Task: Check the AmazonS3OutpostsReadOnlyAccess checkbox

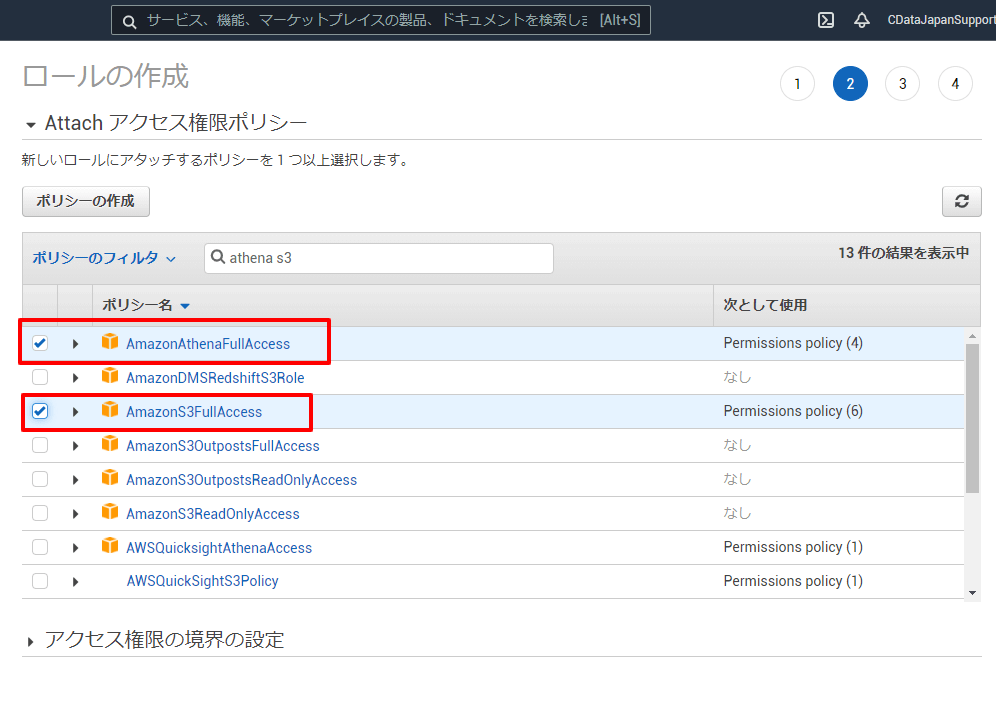Action: tap(40, 479)
